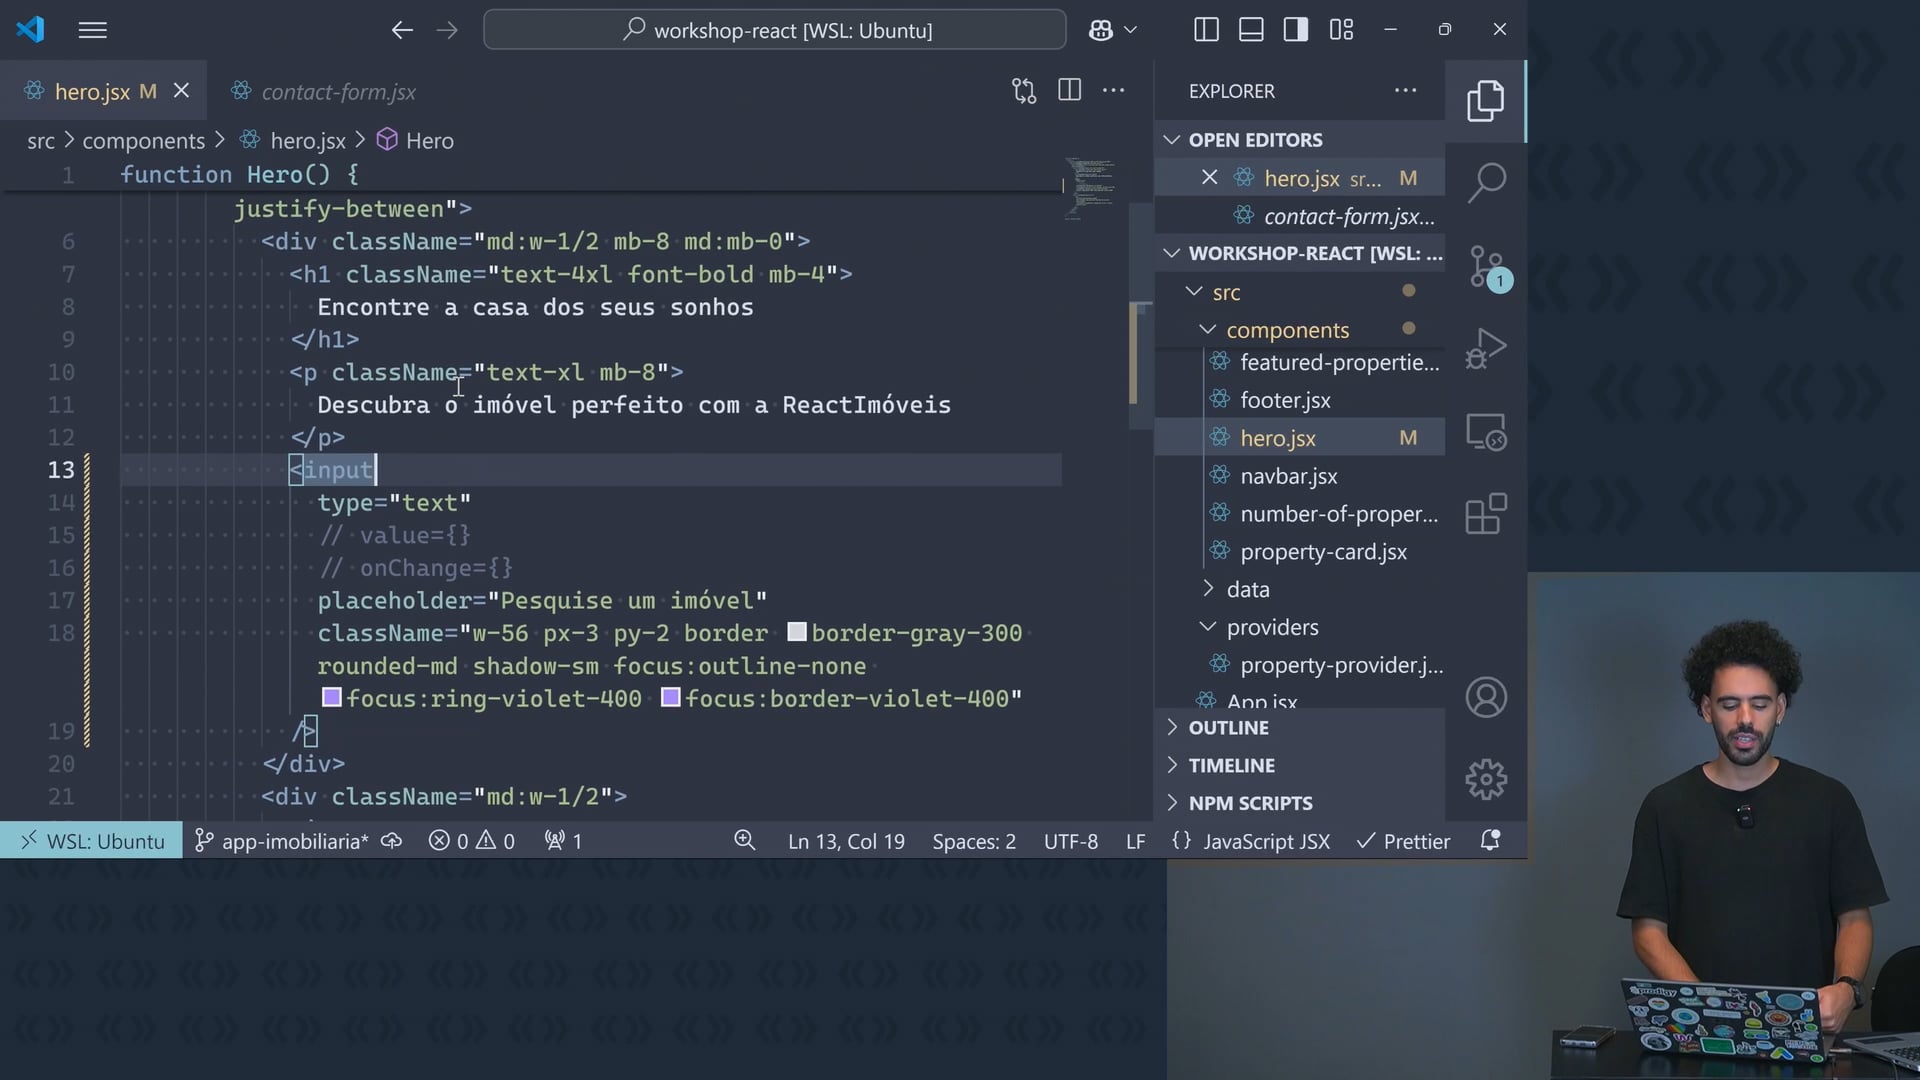Open Source Control view with badge
The width and height of the screenshot is (1920, 1080).
1486,266
